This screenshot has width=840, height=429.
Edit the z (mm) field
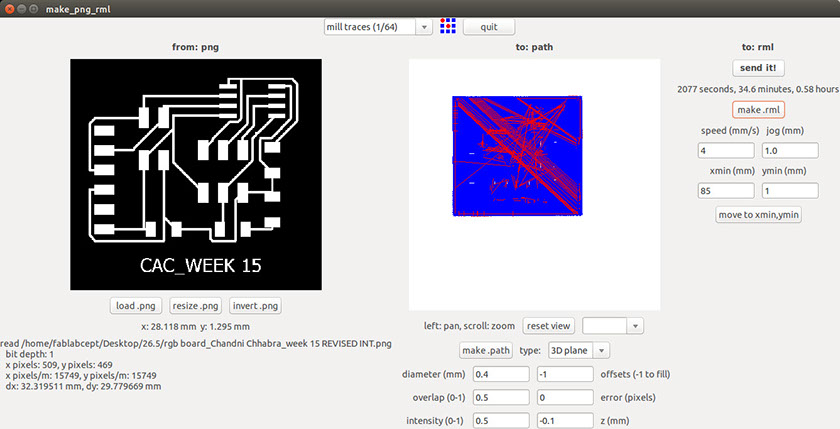[x=565, y=420]
